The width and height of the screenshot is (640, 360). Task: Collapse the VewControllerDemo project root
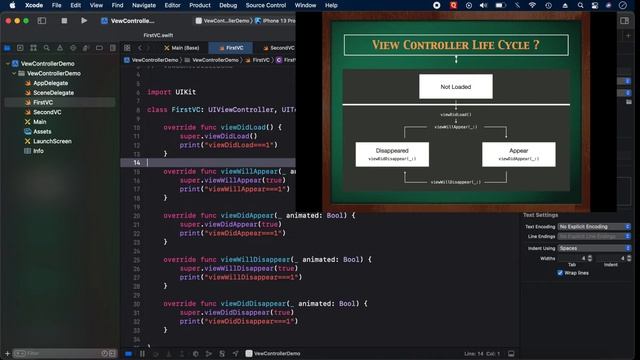pos(7,64)
